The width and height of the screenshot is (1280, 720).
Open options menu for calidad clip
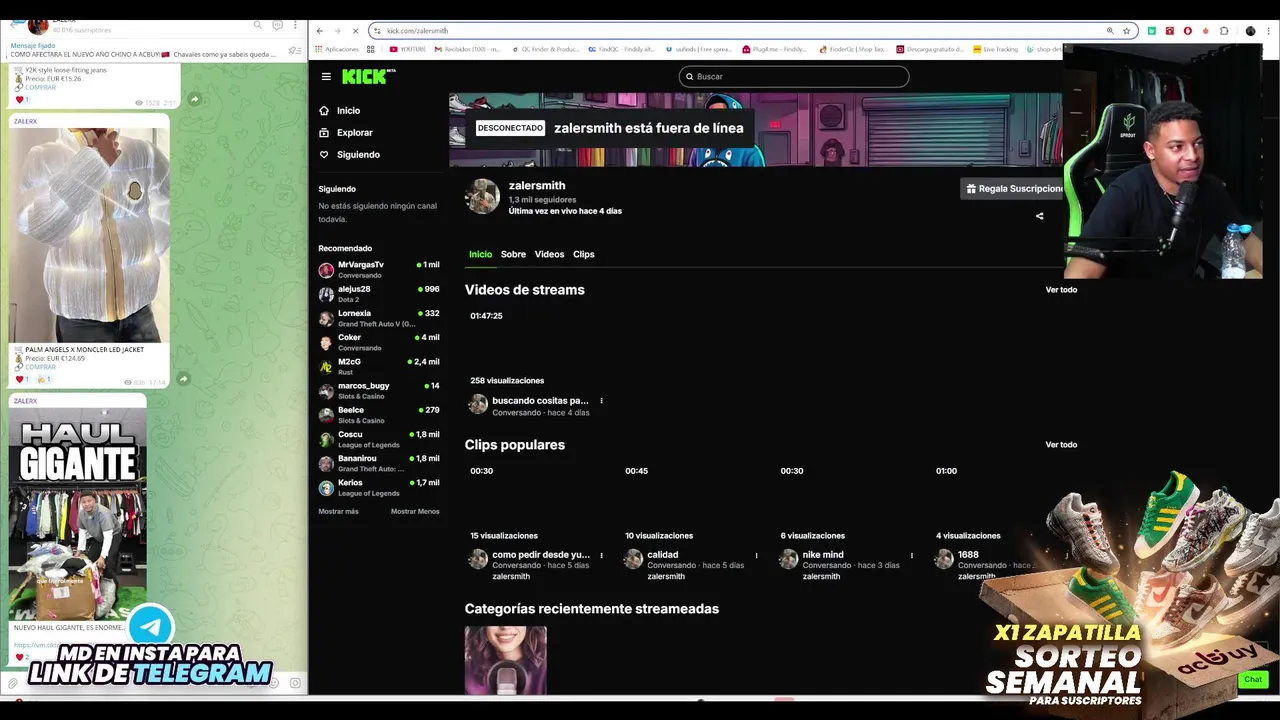[756, 555]
